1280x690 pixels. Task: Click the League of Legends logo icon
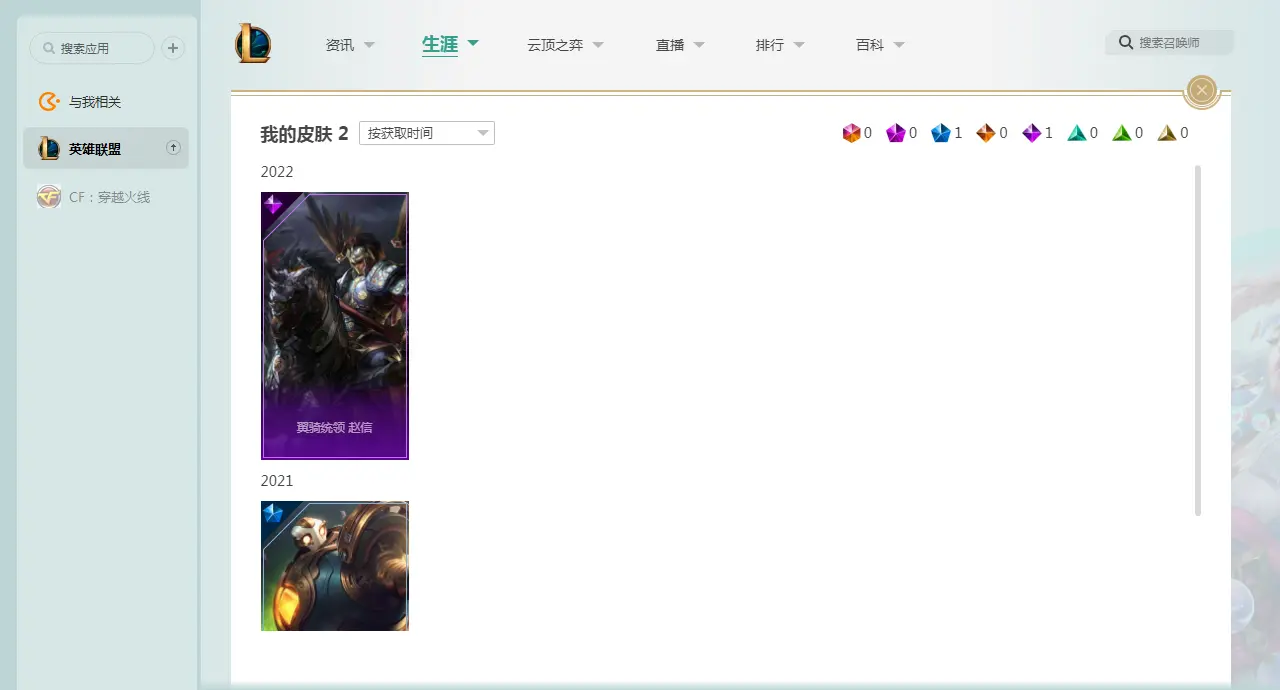coord(253,44)
